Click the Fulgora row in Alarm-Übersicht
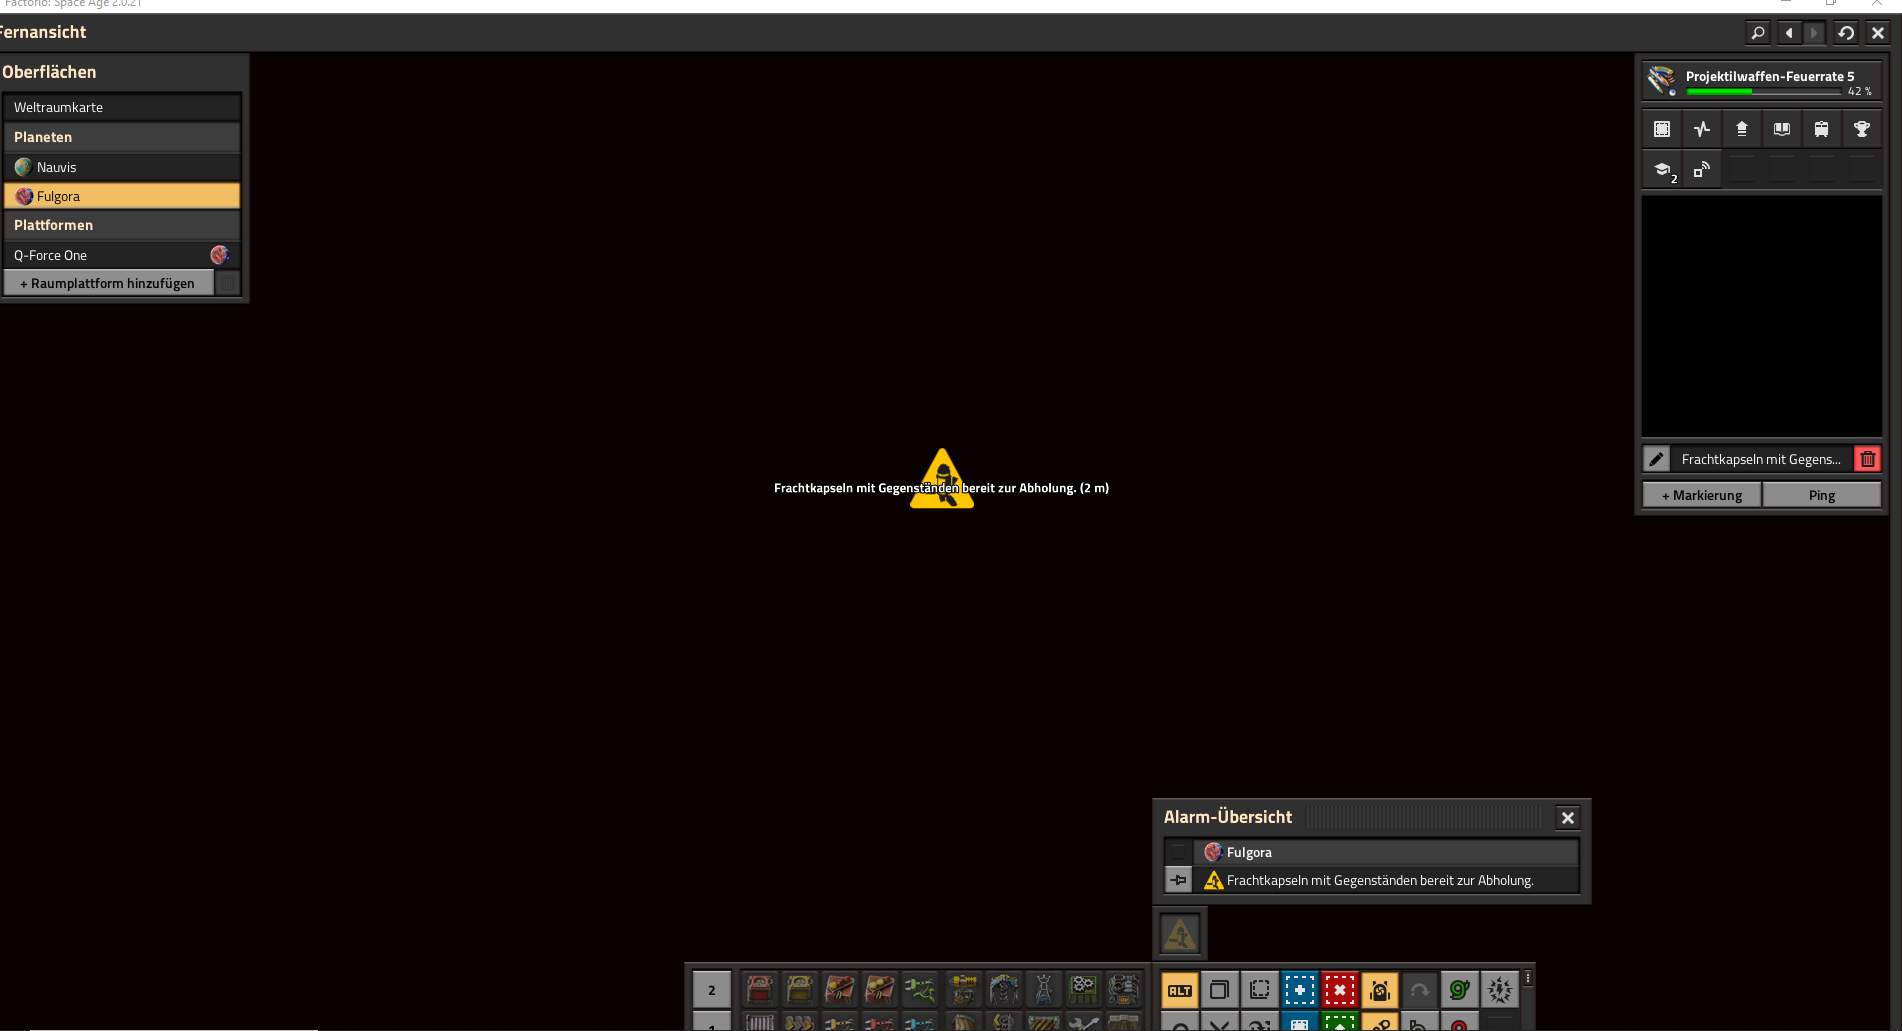Viewport: 1902px width, 1031px height. coord(1386,852)
